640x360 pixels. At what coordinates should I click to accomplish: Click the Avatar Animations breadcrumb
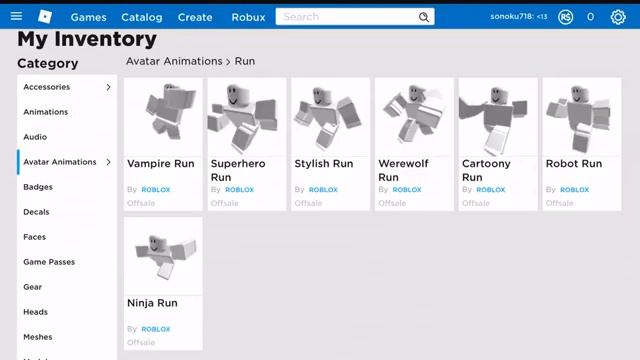tap(174, 61)
